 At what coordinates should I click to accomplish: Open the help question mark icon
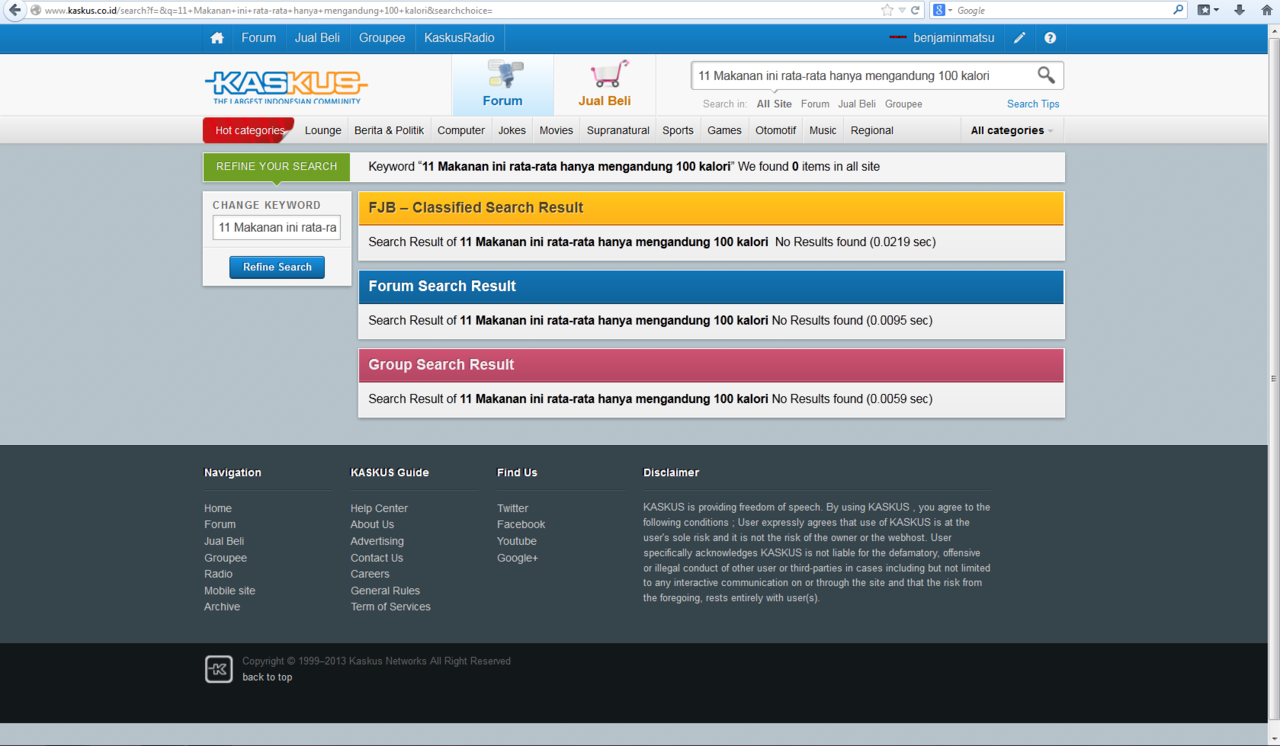pos(1050,38)
